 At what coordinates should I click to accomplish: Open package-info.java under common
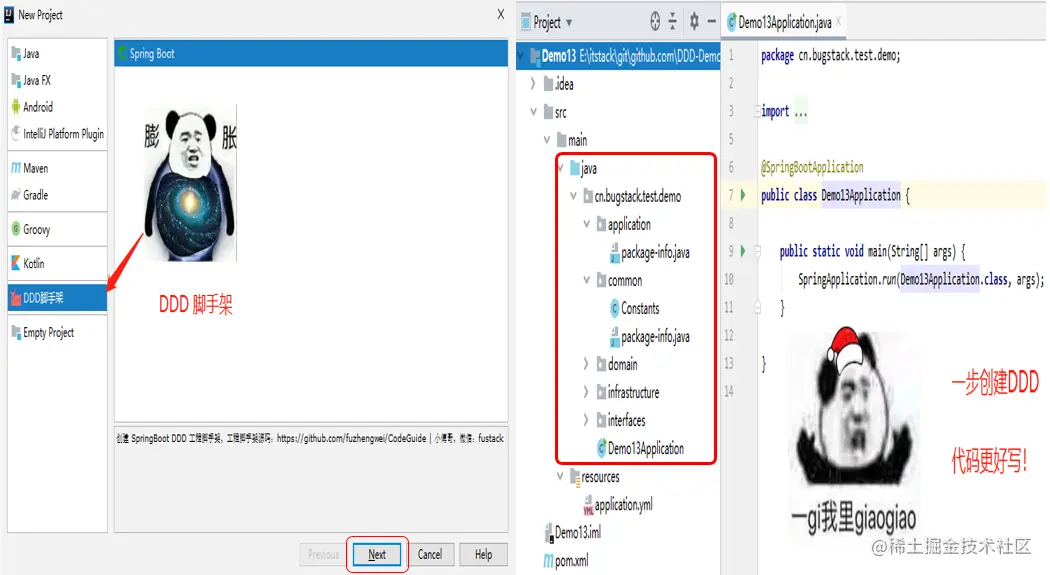click(650, 337)
